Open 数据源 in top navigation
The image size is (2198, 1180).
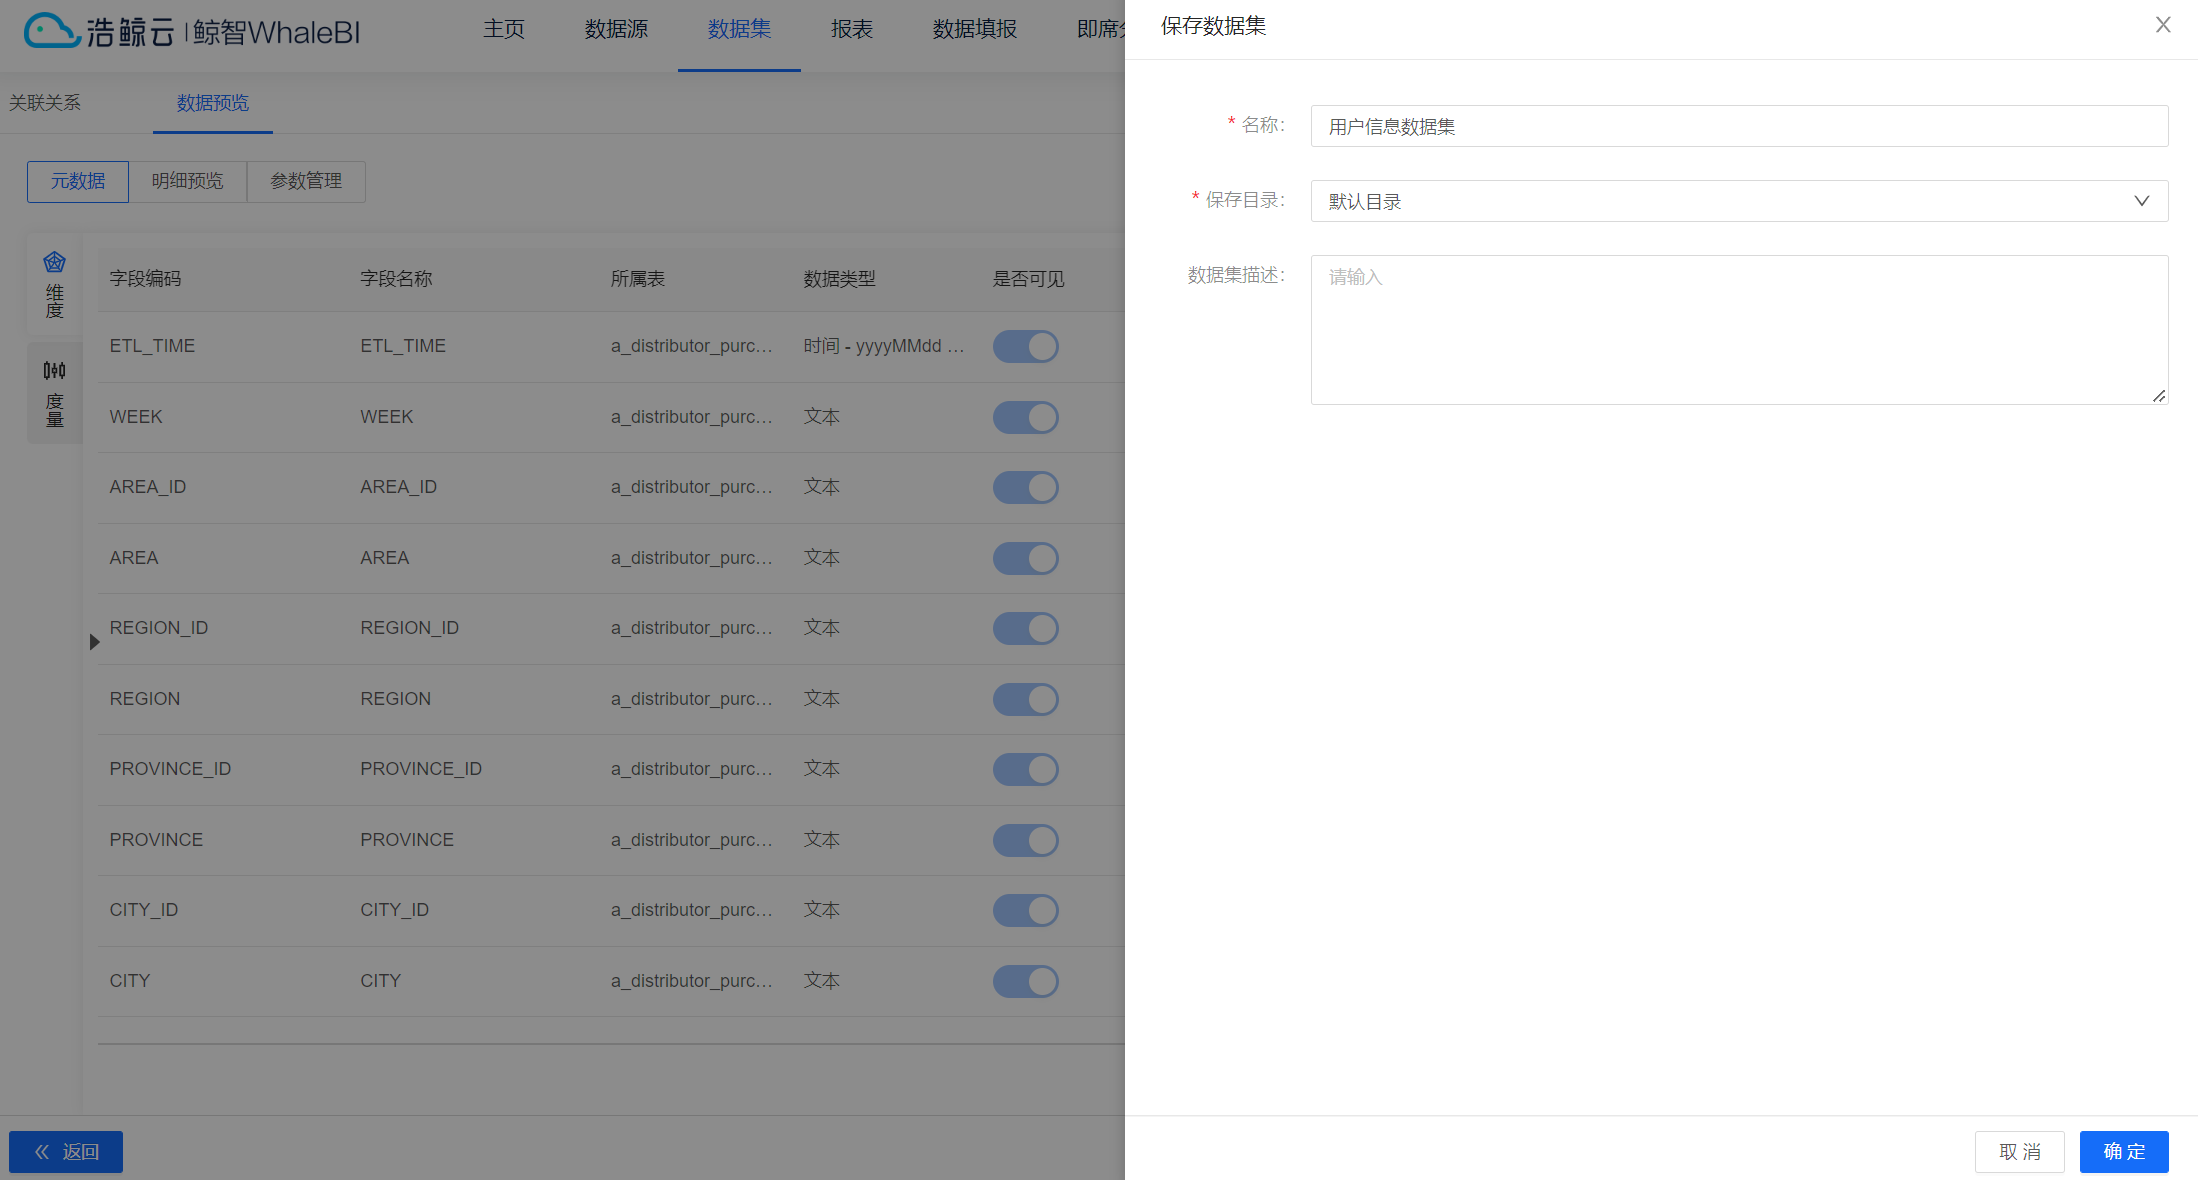[x=616, y=29]
